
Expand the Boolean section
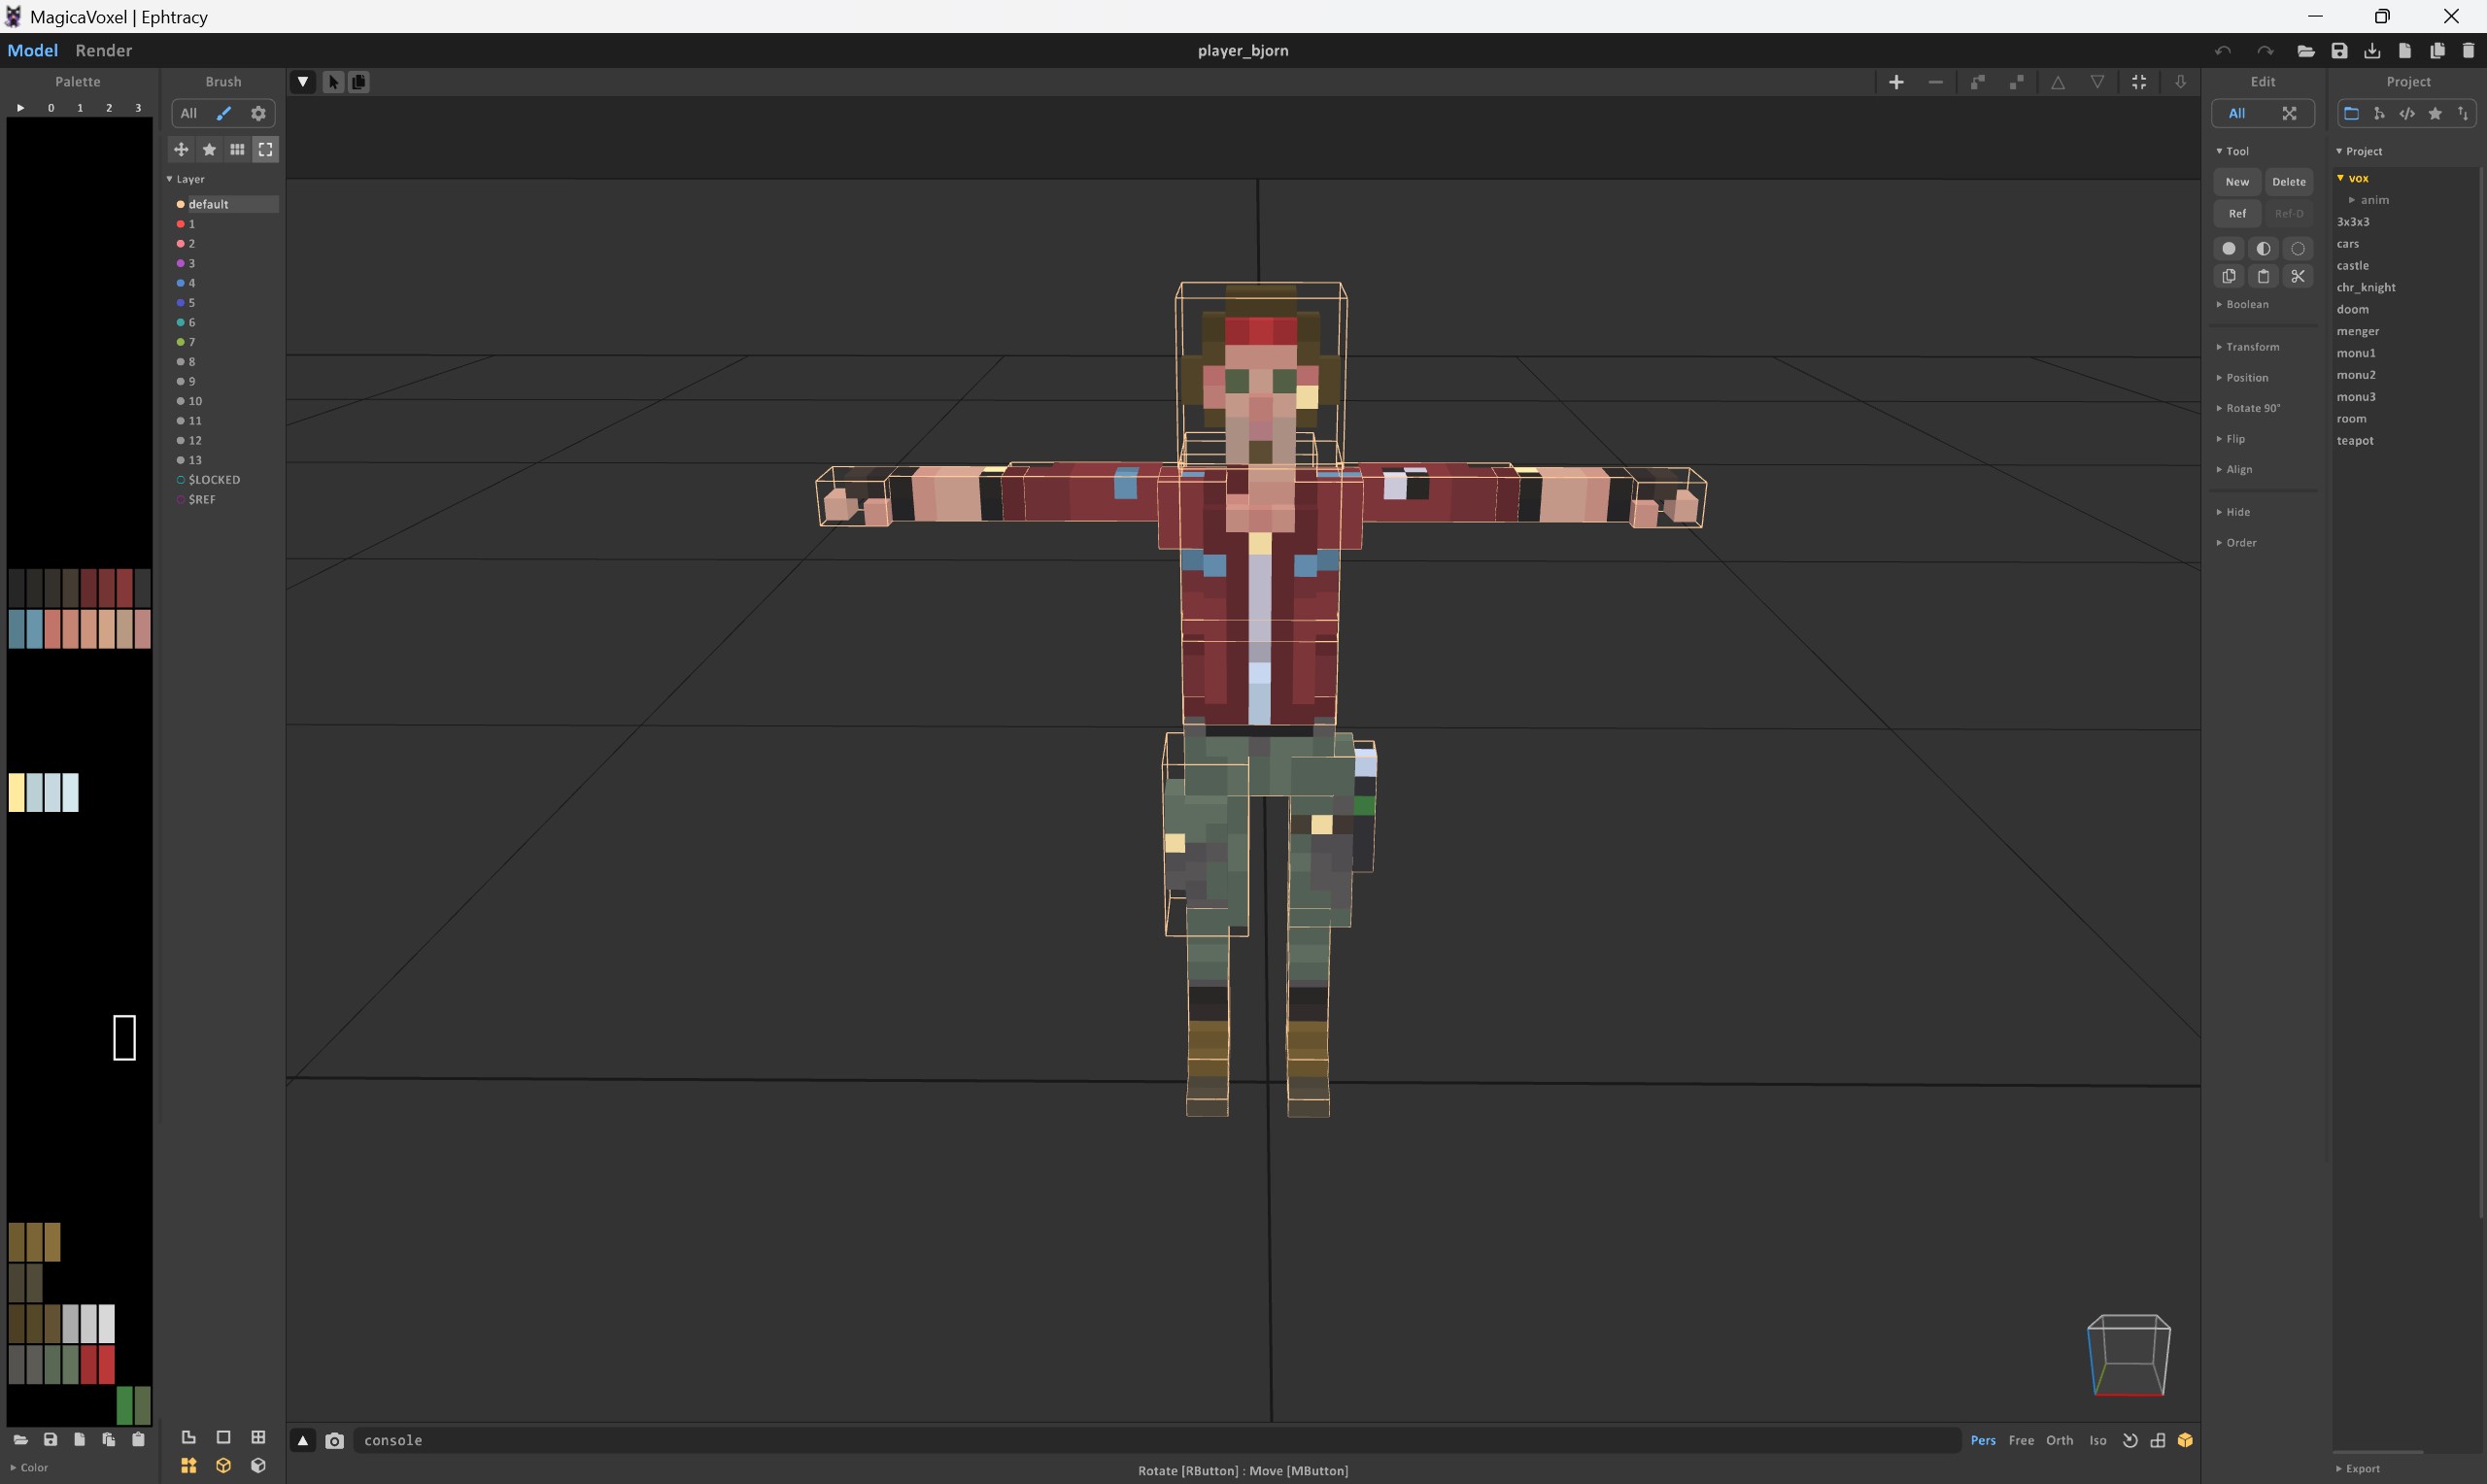[x=2246, y=304]
